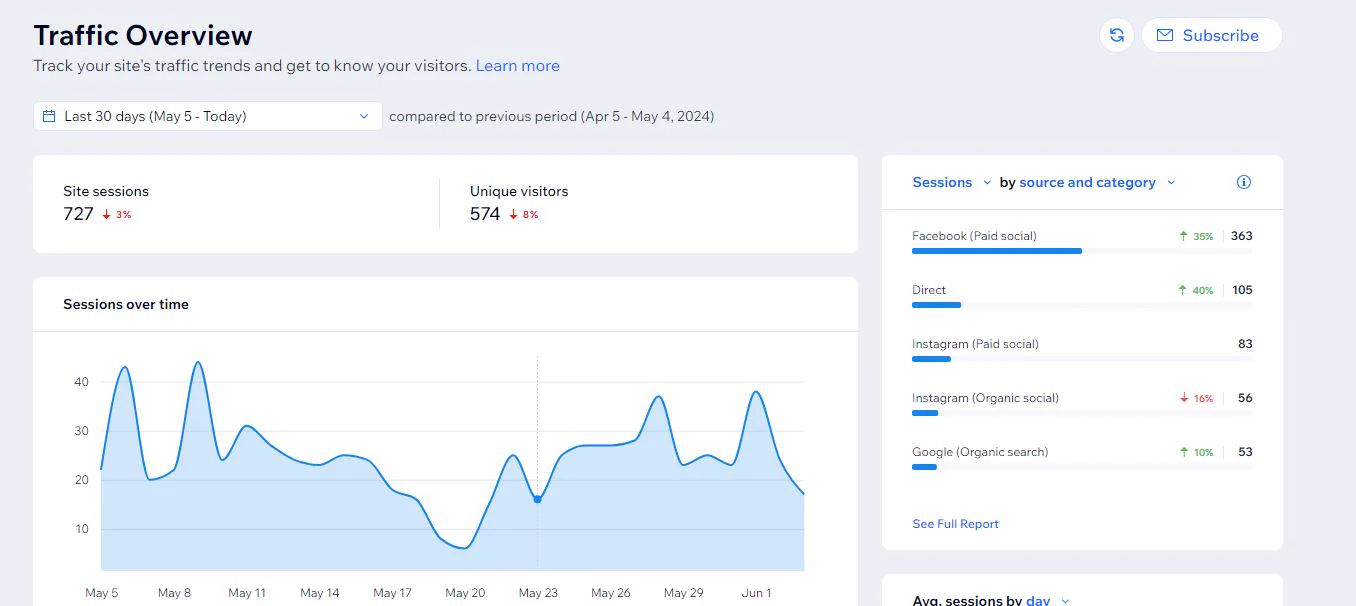Viewport: 1356px width, 606px height.
Task: Click the Site sessions 3% decrease indicator
Action: click(117, 215)
